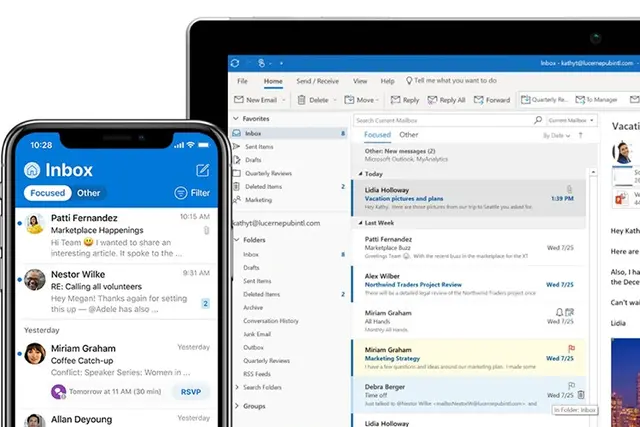The image size is (640, 427).
Task: Expand the Groups section
Action: coord(237,406)
